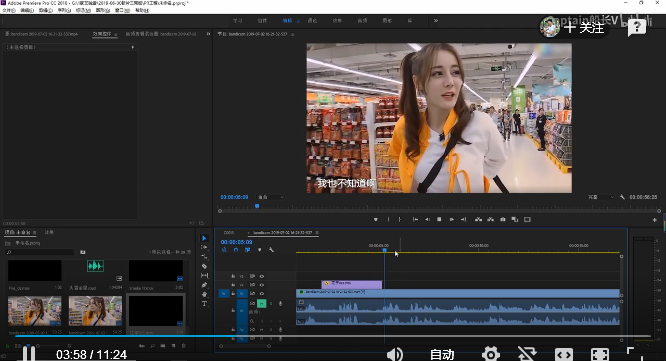The width and height of the screenshot is (666, 361).
Task: Unmute track A1 with green M
Action: (262, 304)
